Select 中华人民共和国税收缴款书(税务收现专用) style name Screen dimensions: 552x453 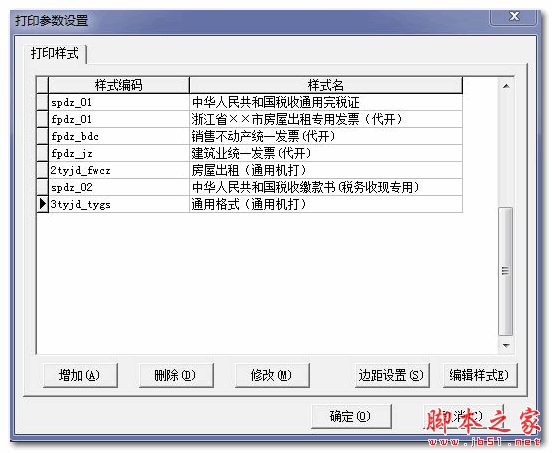326,187
